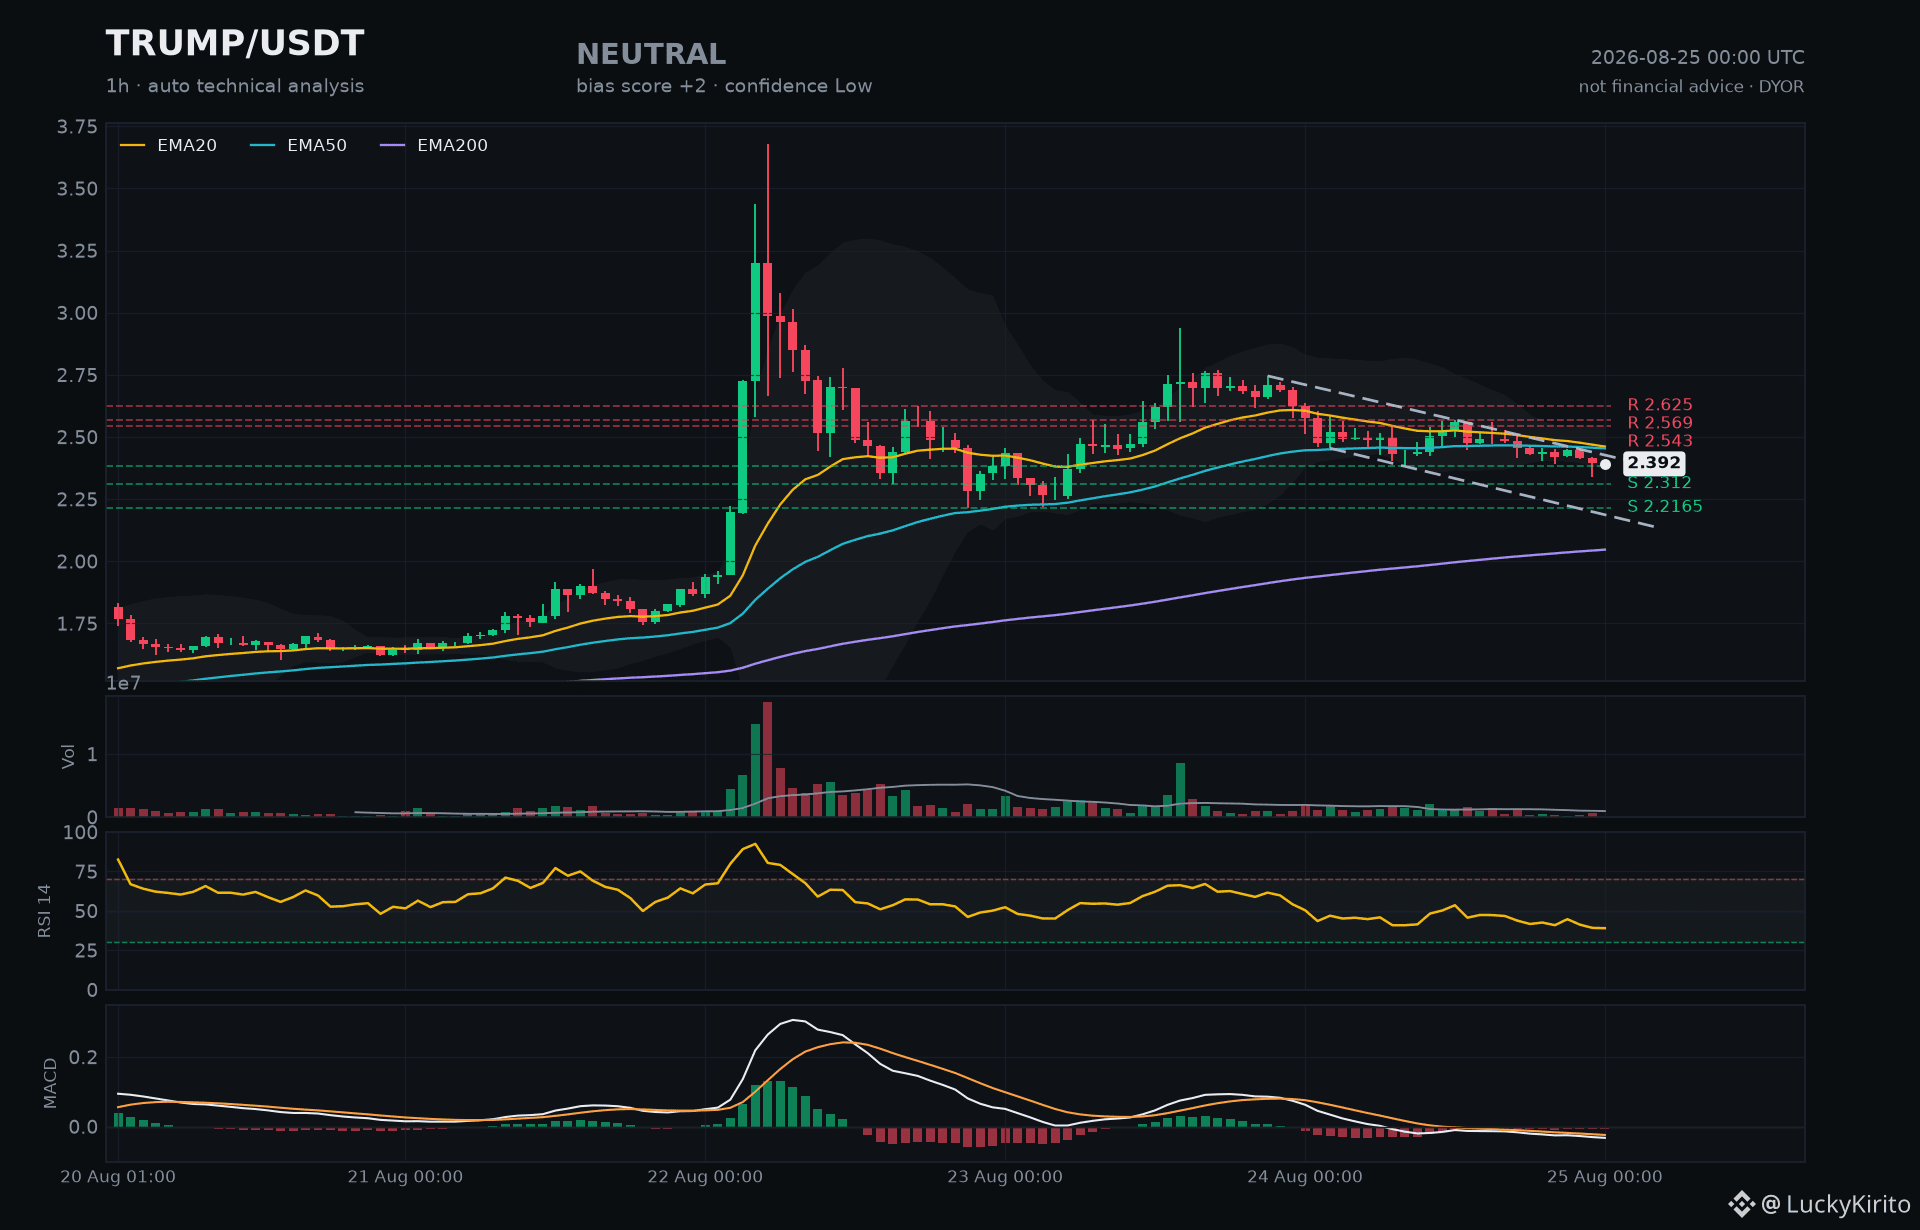Click the '22 Aug 00:00' time axis label
1920x1230 pixels.
705,1177
